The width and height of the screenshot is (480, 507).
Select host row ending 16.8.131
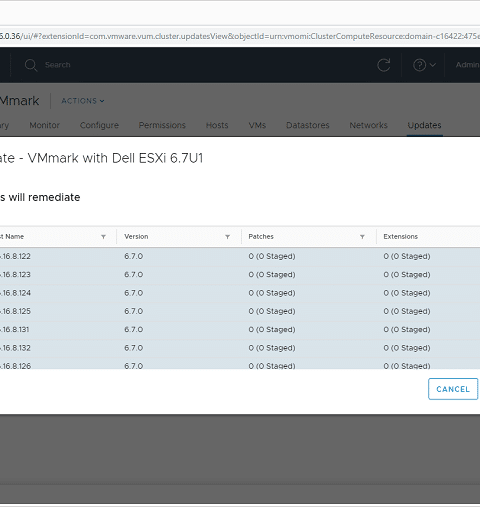tap(240, 330)
